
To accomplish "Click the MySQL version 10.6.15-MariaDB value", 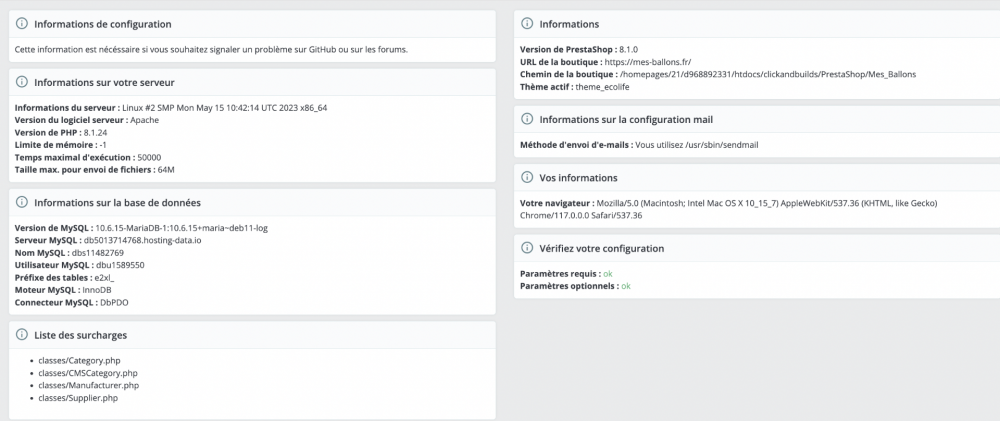I will click(x=181, y=228).
